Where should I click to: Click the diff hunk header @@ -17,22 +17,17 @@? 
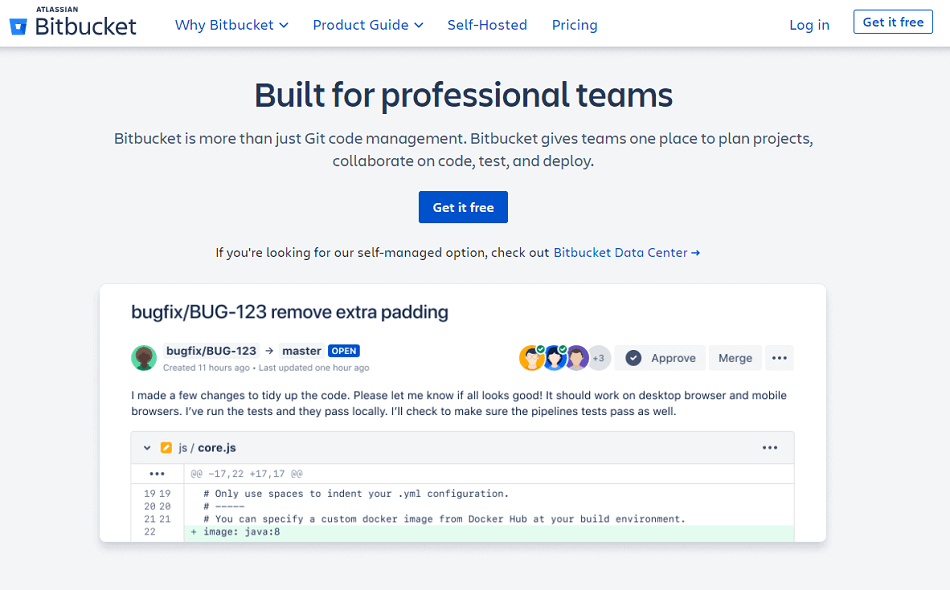pos(246,474)
